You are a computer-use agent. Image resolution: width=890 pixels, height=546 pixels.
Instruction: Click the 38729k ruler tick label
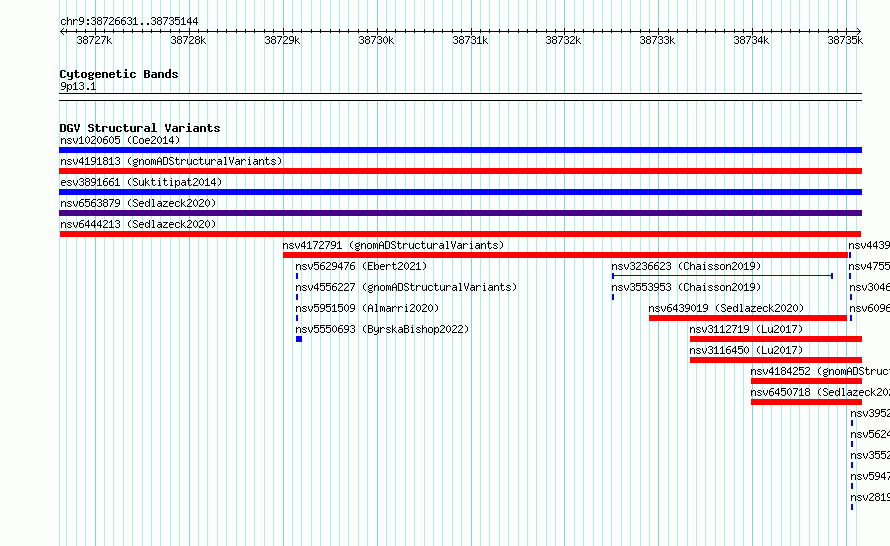pyautogui.click(x=282, y=40)
